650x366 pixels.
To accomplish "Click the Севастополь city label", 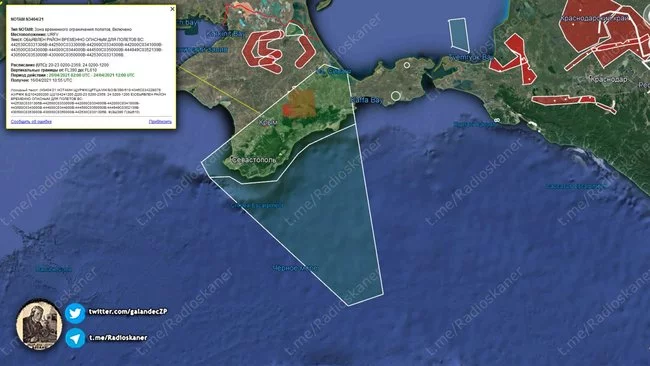I will tap(254, 160).
